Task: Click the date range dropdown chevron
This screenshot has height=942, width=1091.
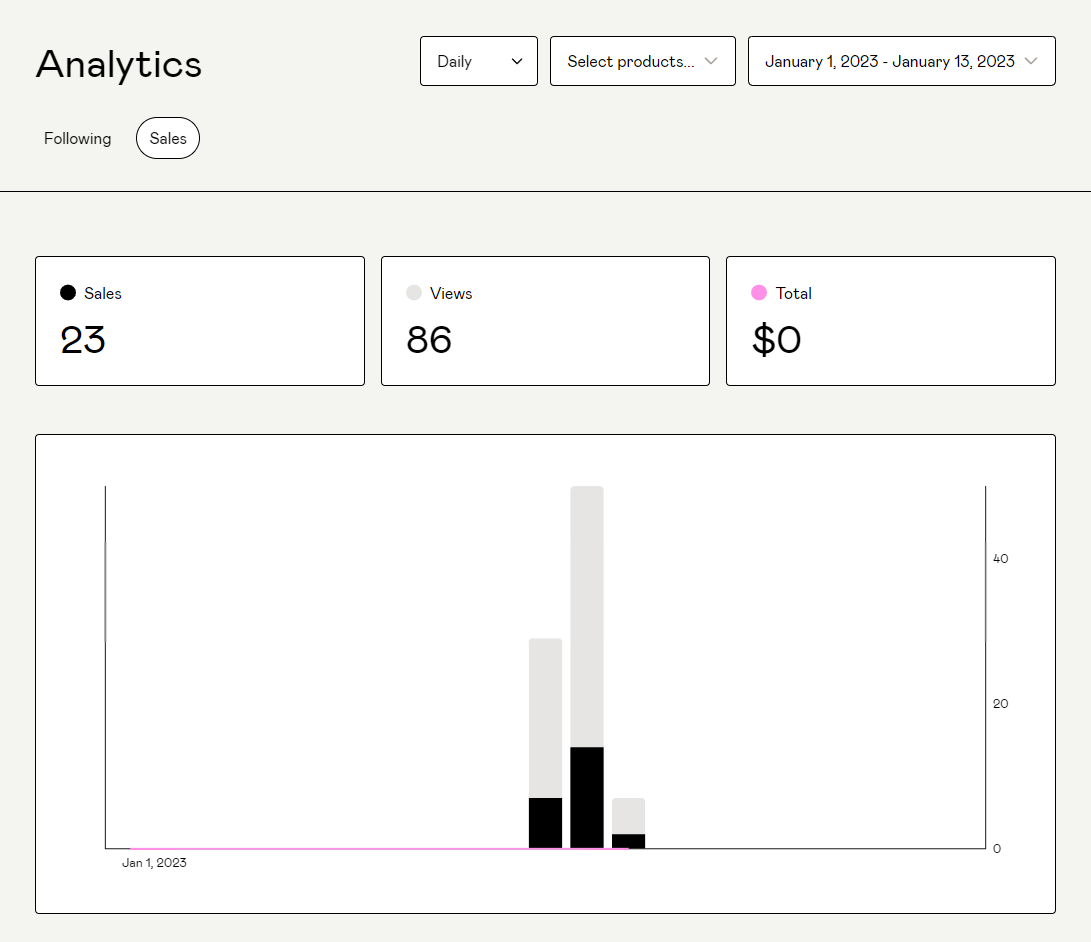Action: 1031,61
